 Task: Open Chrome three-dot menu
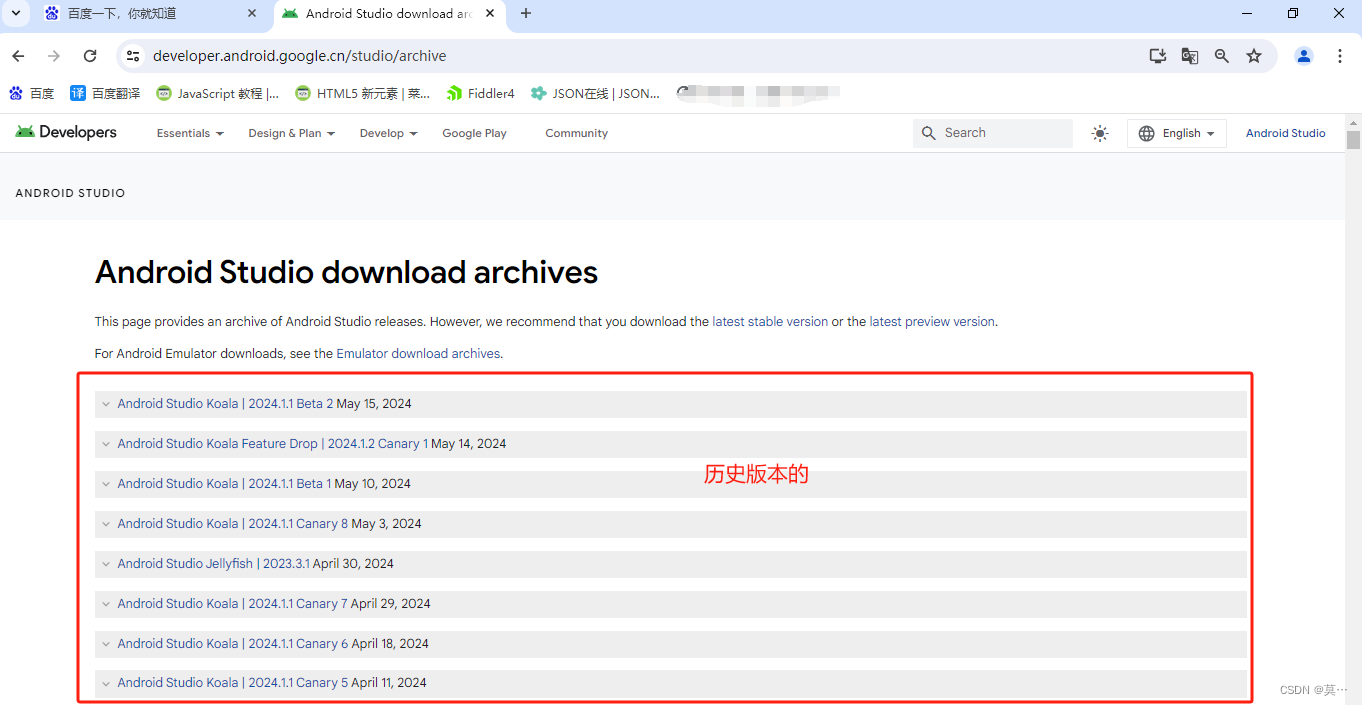point(1340,56)
